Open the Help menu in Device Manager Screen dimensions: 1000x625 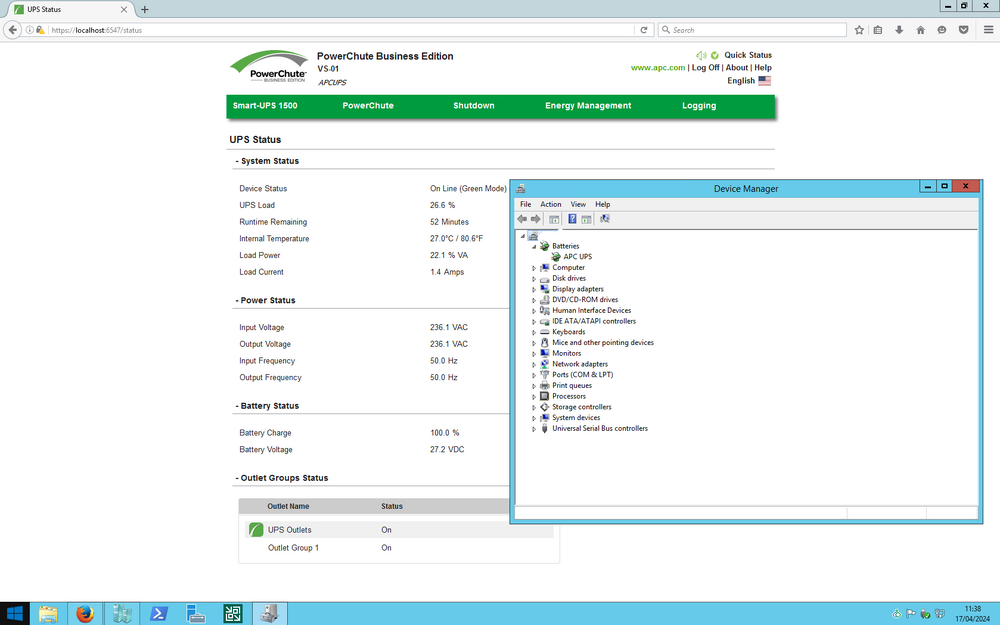coord(603,204)
